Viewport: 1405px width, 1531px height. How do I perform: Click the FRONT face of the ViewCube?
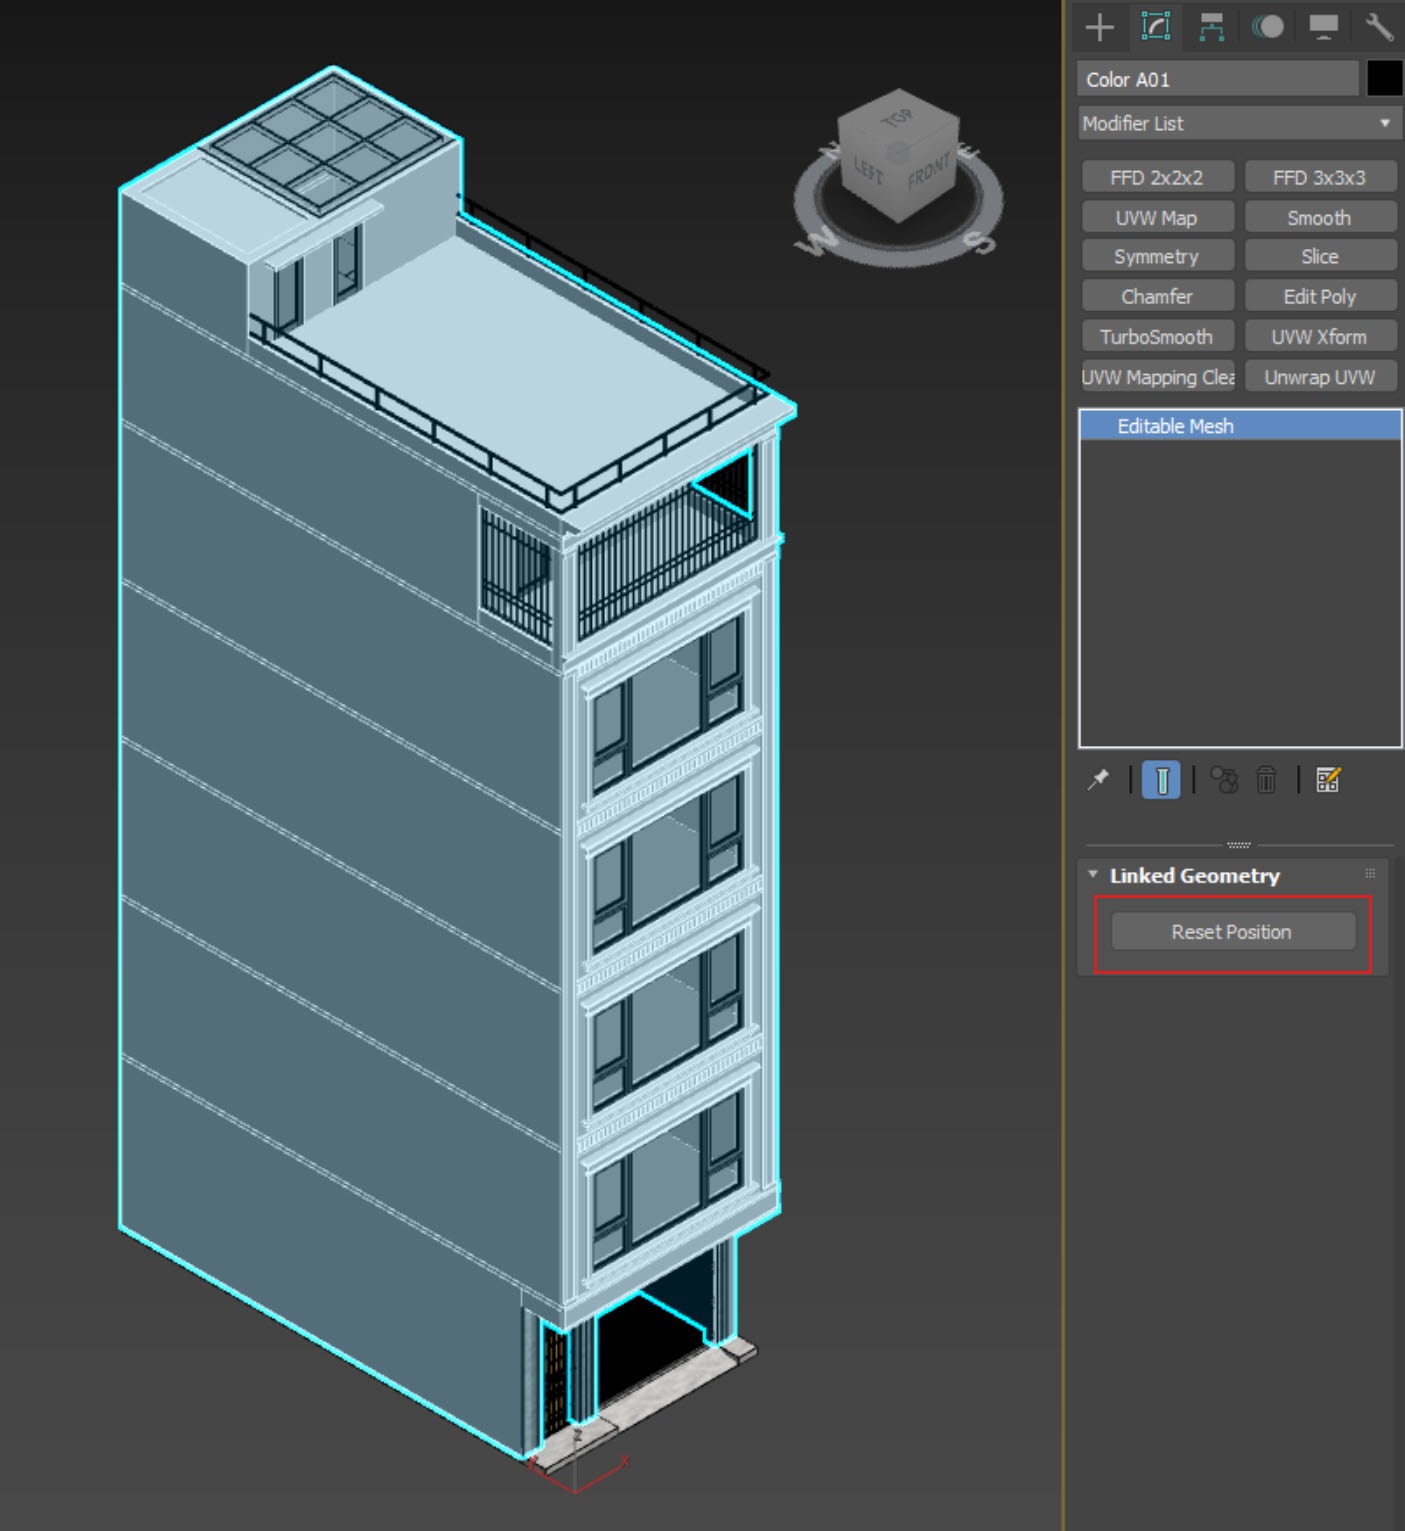pyautogui.click(x=929, y=174)
